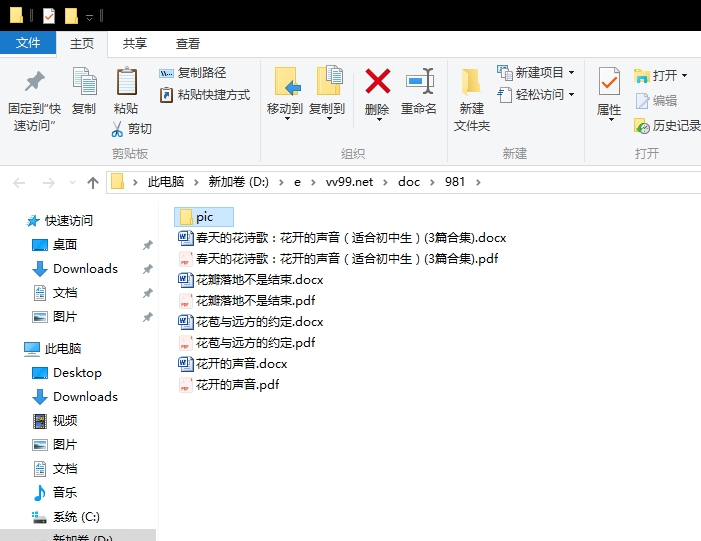
Task: Expand chevron after 981 in address bar
Action: click(478, 182)
